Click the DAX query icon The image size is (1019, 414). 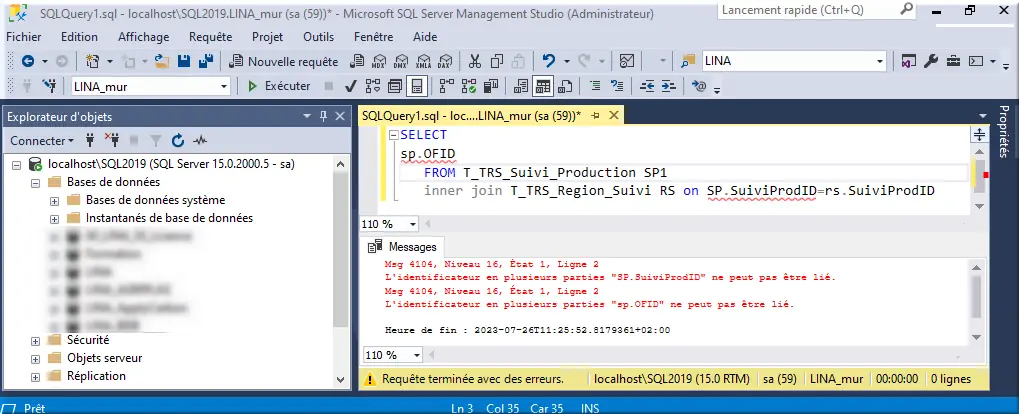coord(445,62)
